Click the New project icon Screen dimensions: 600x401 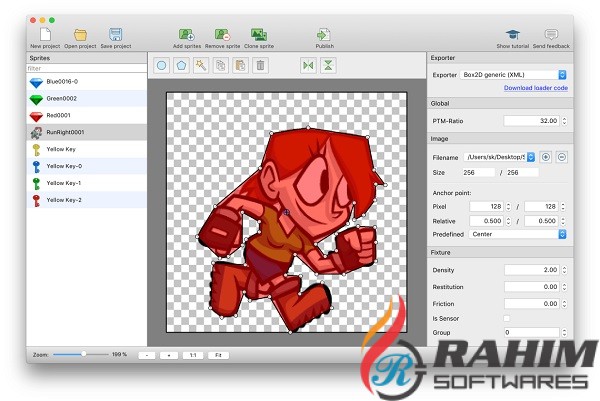[x=45, y=34]
